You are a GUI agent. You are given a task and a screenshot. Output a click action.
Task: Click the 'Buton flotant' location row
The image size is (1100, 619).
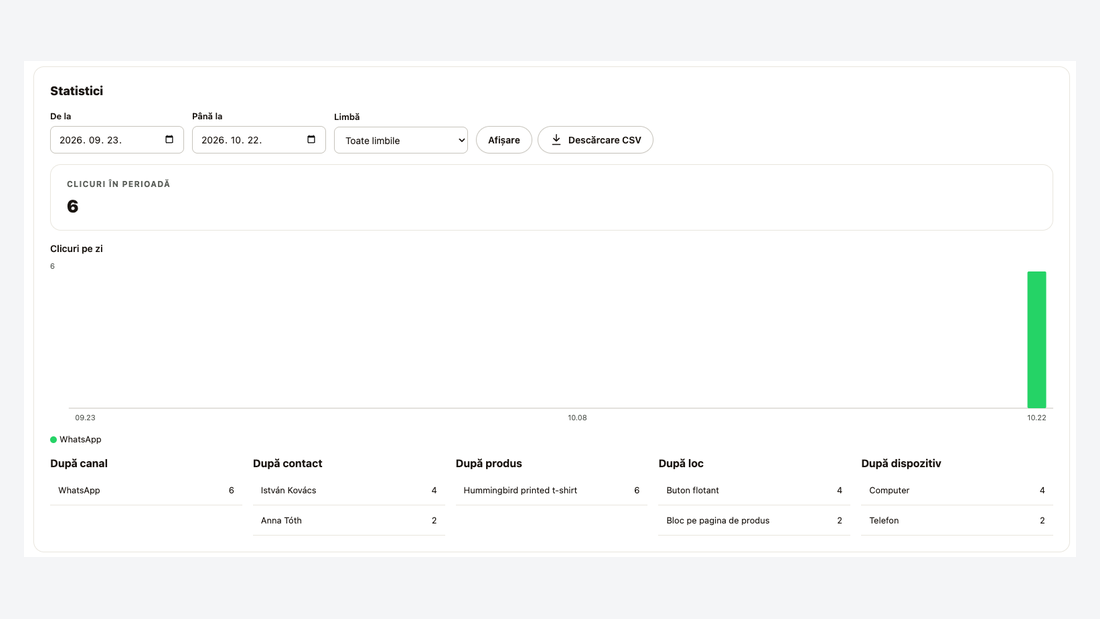click(754, 491)
